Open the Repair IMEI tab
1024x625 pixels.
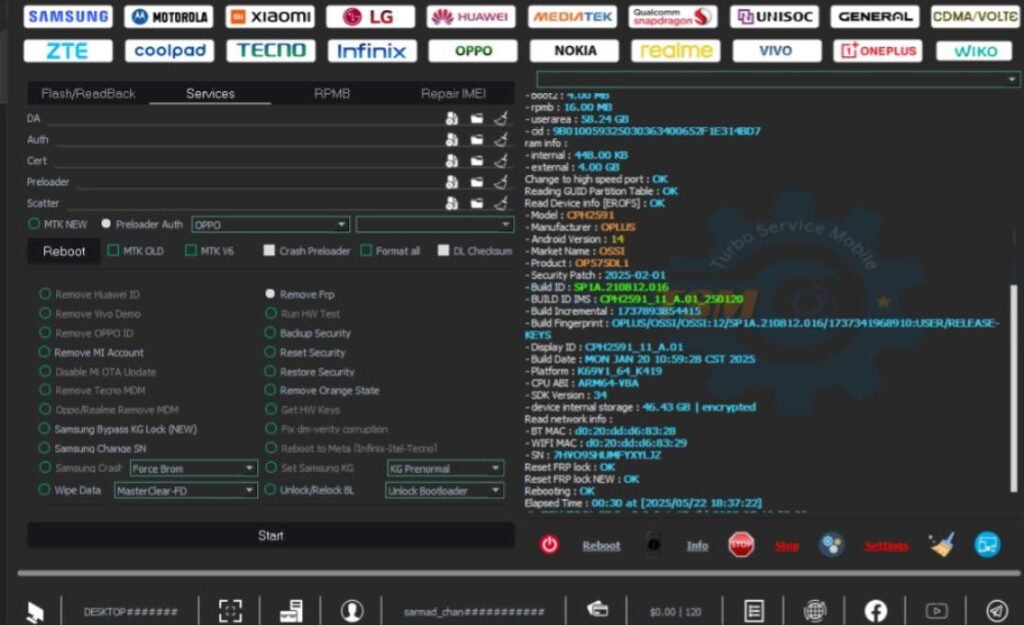coord(453,93)
